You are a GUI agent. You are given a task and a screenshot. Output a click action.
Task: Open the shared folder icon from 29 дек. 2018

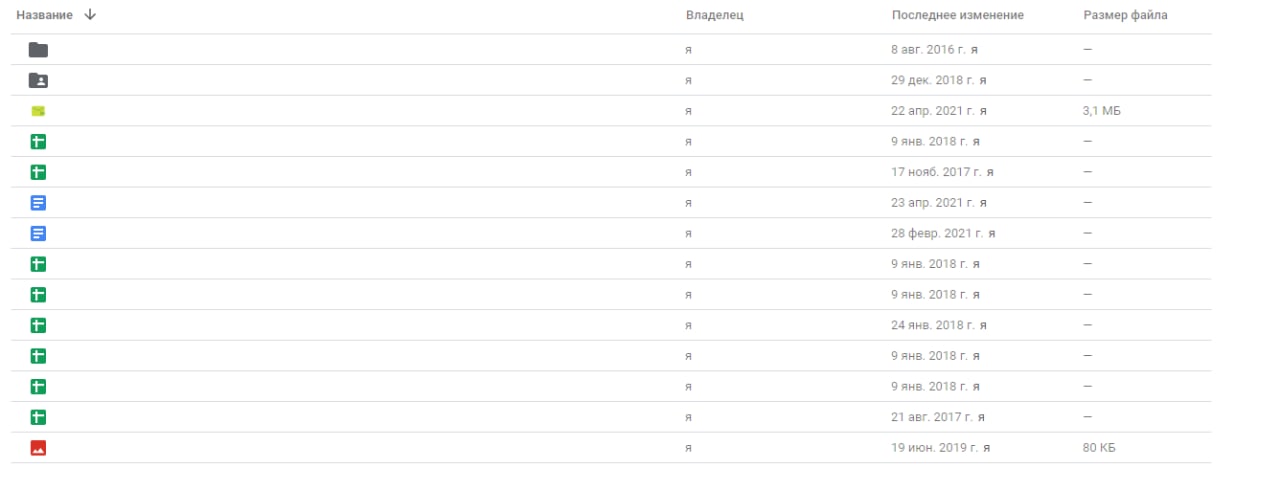pyautogui.click(x=38, y=80)
